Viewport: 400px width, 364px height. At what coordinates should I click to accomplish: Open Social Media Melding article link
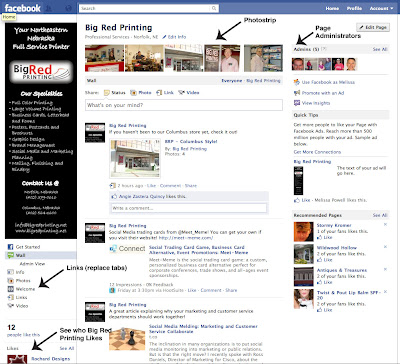[x=203, y=329]
